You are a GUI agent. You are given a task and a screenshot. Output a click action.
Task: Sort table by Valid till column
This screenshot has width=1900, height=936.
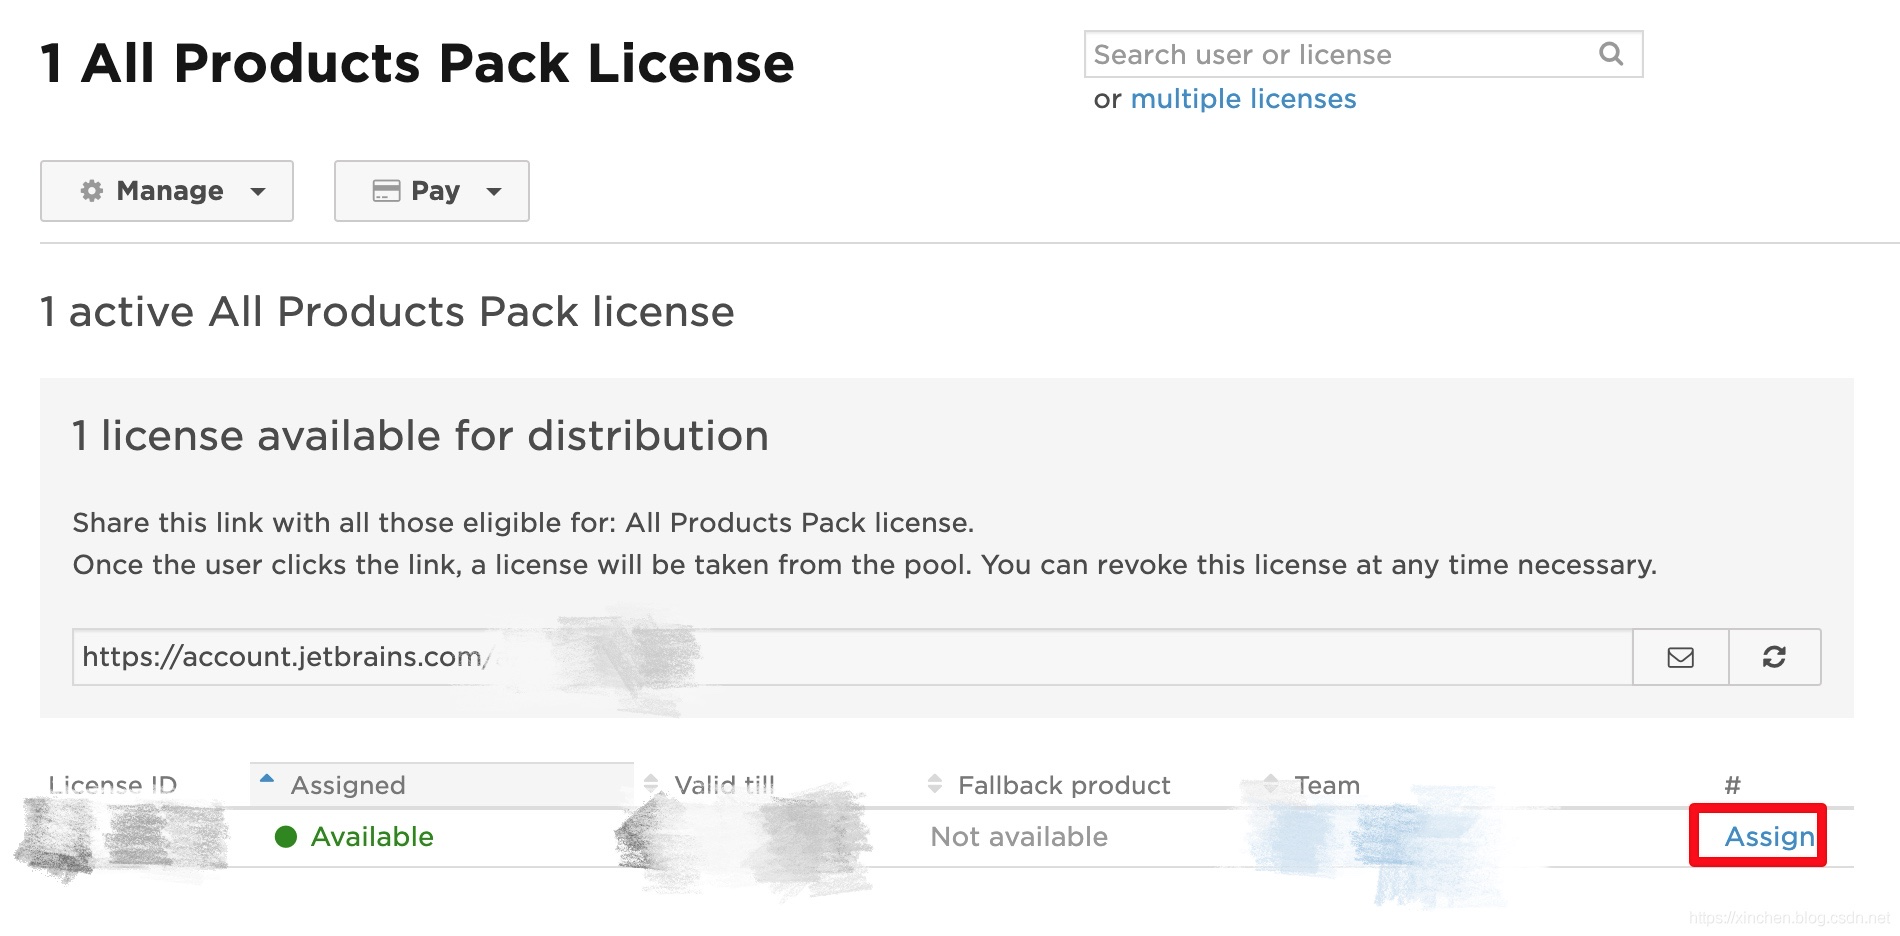pyautogui.click(x=724, y=785)
